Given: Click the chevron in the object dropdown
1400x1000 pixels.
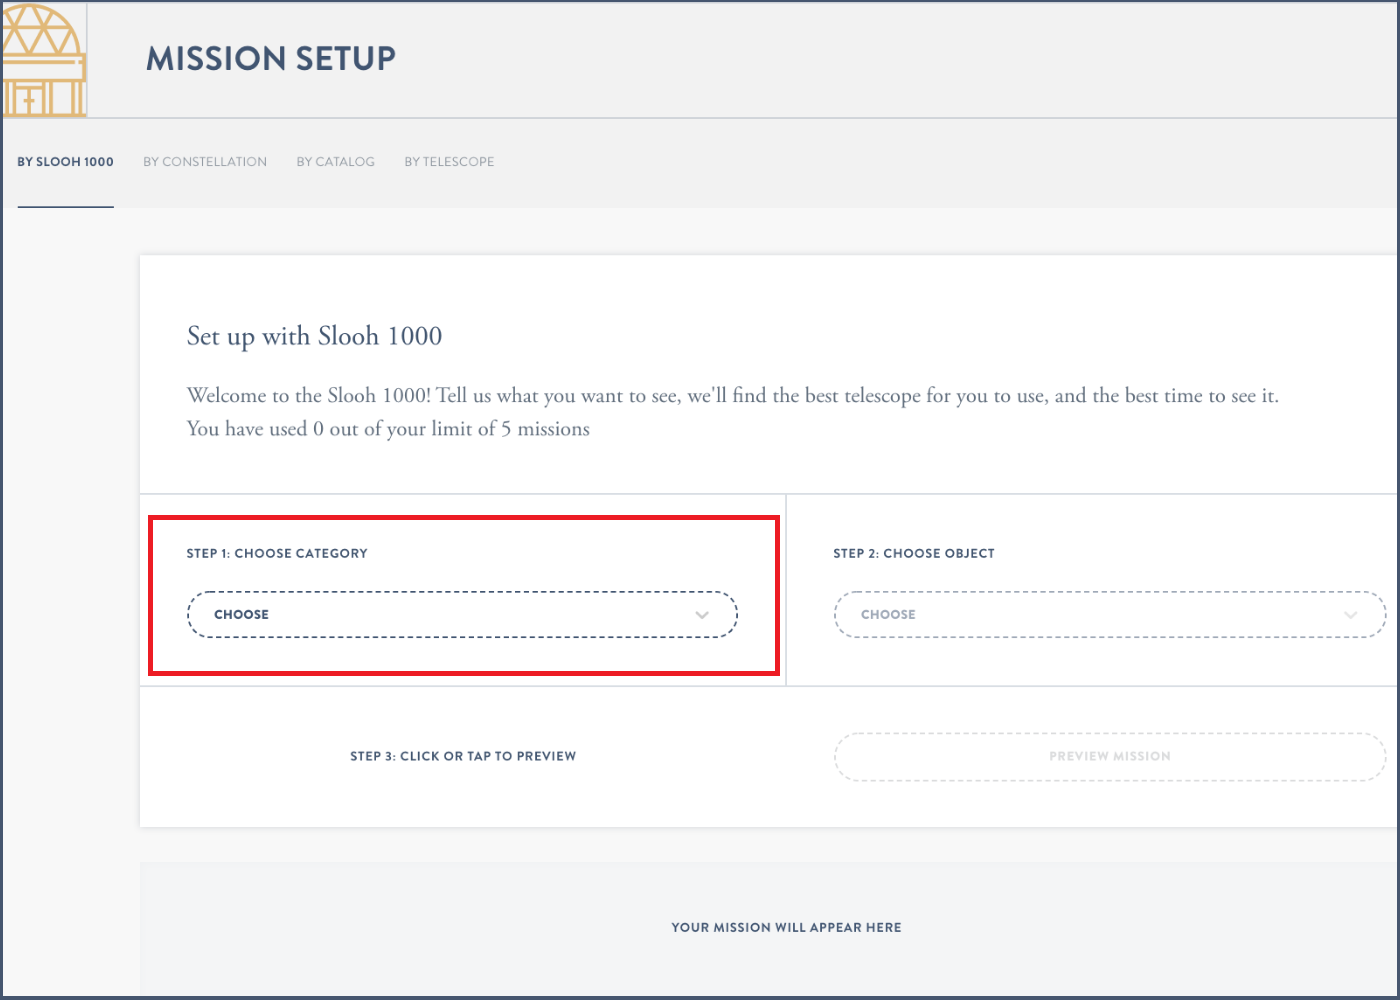Looking at the screenshot, I should (1351, 615).
